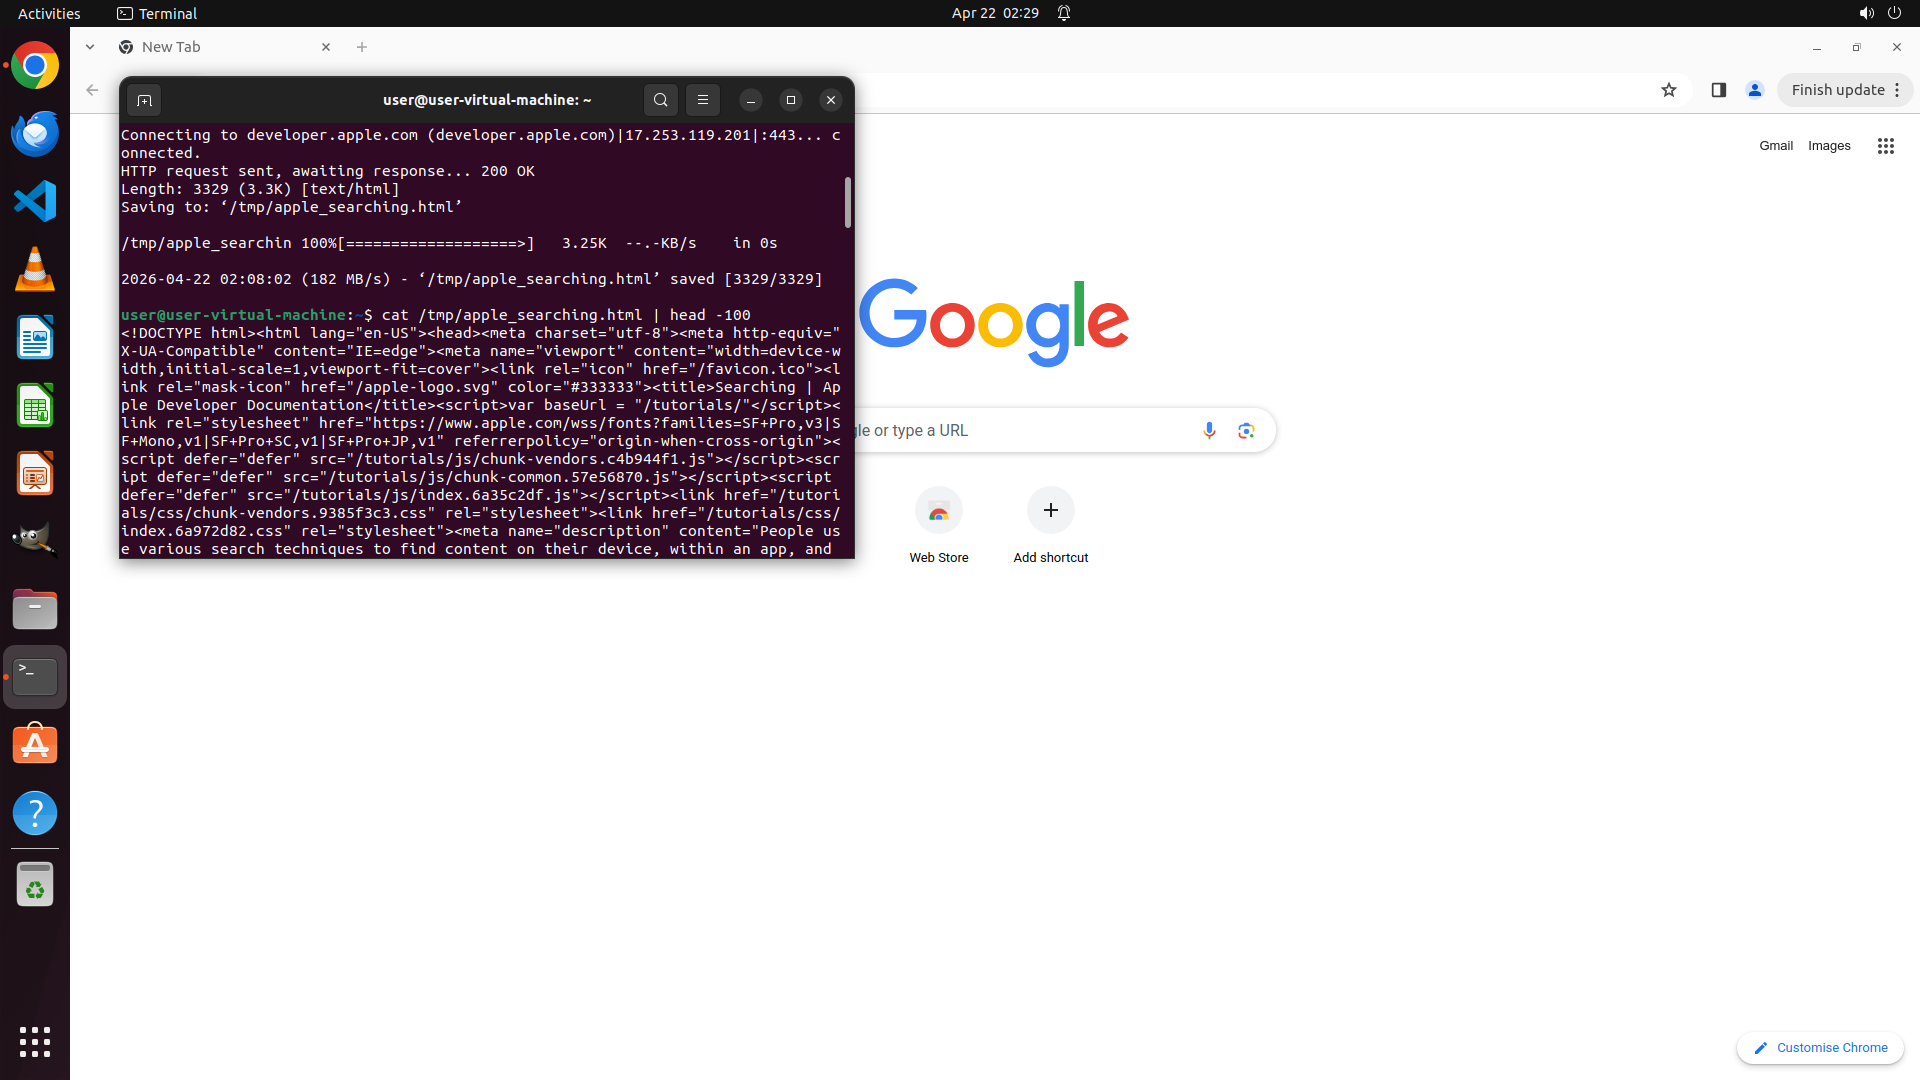
Task: Click voice search microphone icon
Action: pyautogui.click(x=1209, y=430)
